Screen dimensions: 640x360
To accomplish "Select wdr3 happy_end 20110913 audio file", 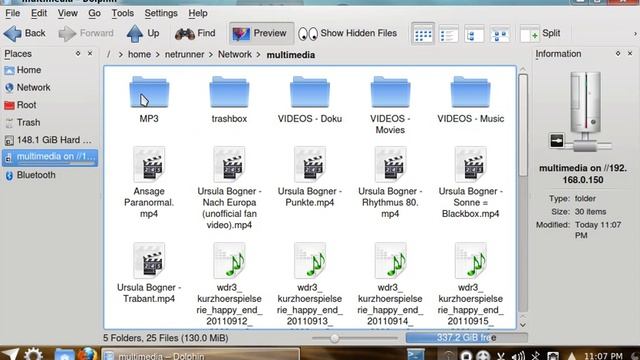I will pos(310,284).
